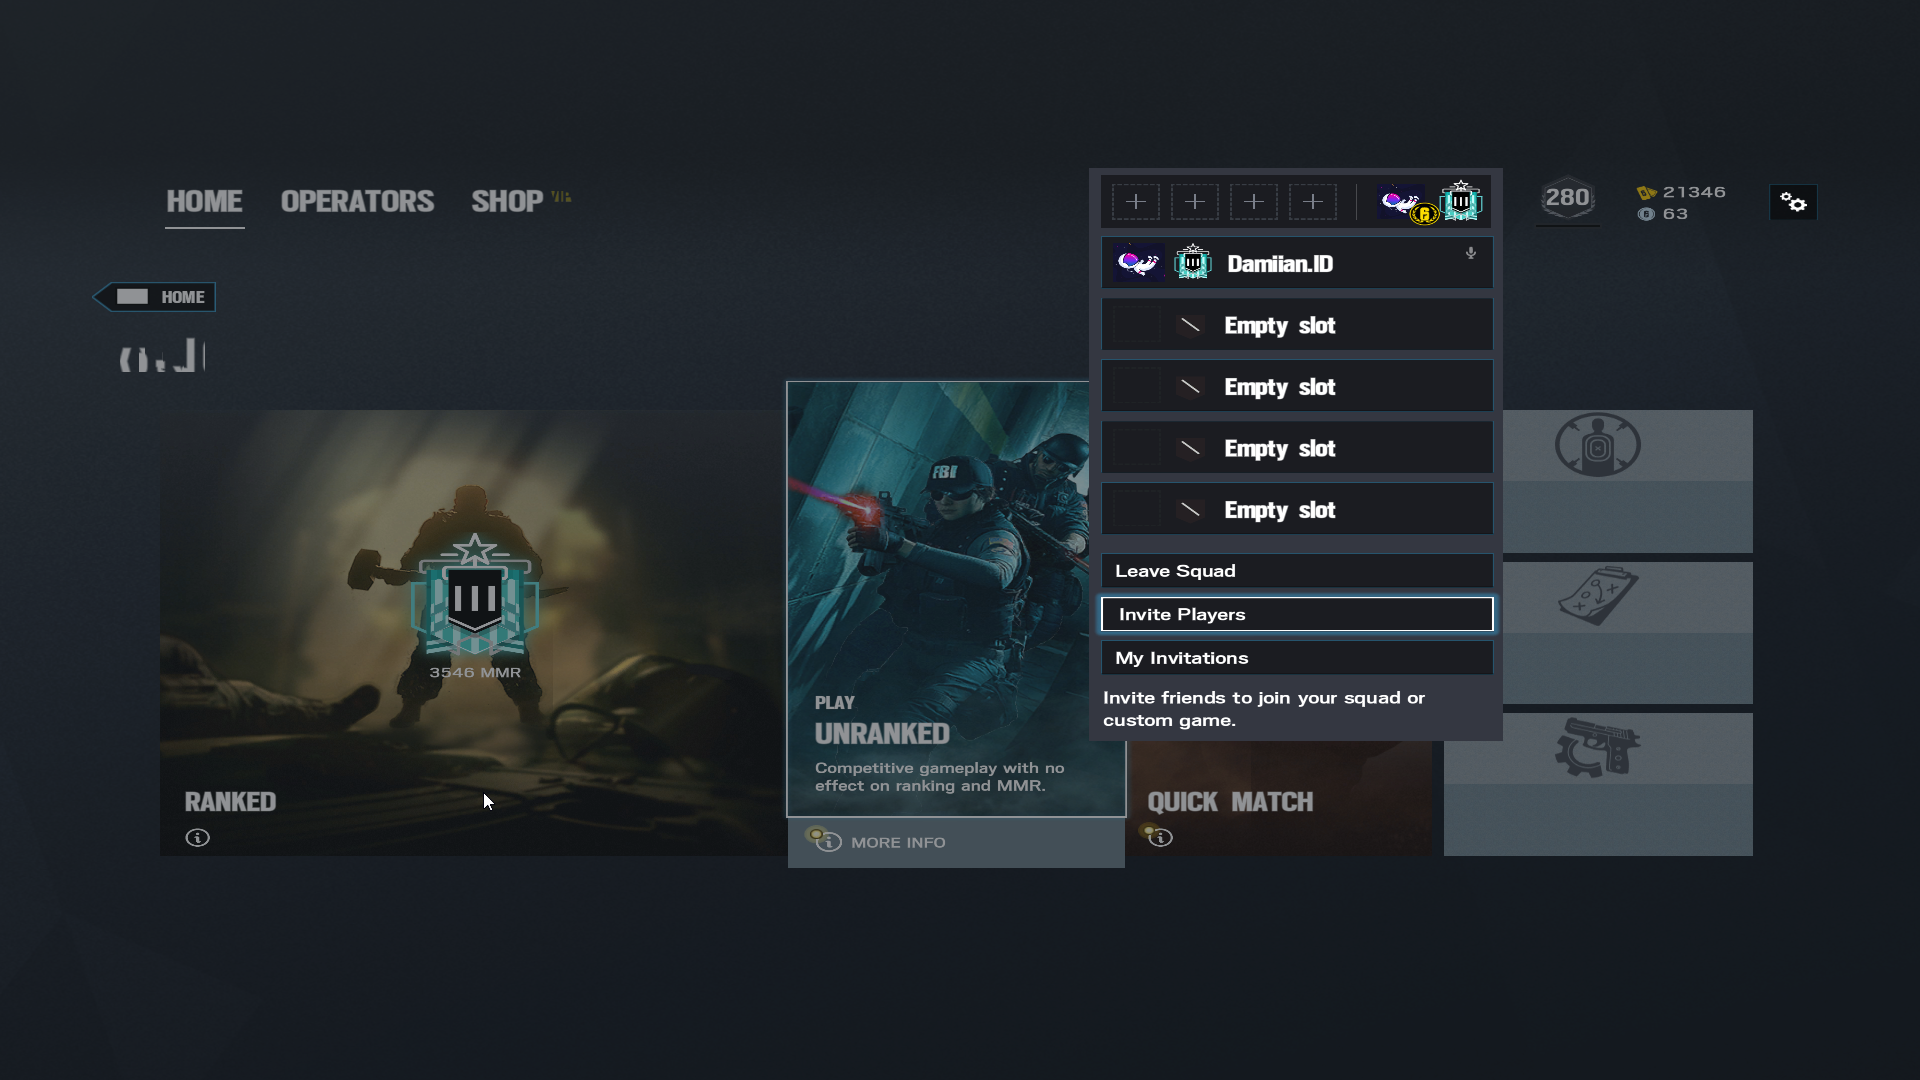Viewport: 1920px width, 1080px height.
Task: Open the pistol with gear tile
Action: 1597,783
